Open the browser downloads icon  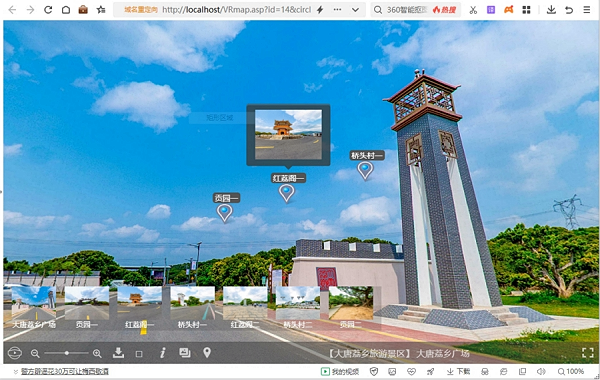[x=551, y=10]
